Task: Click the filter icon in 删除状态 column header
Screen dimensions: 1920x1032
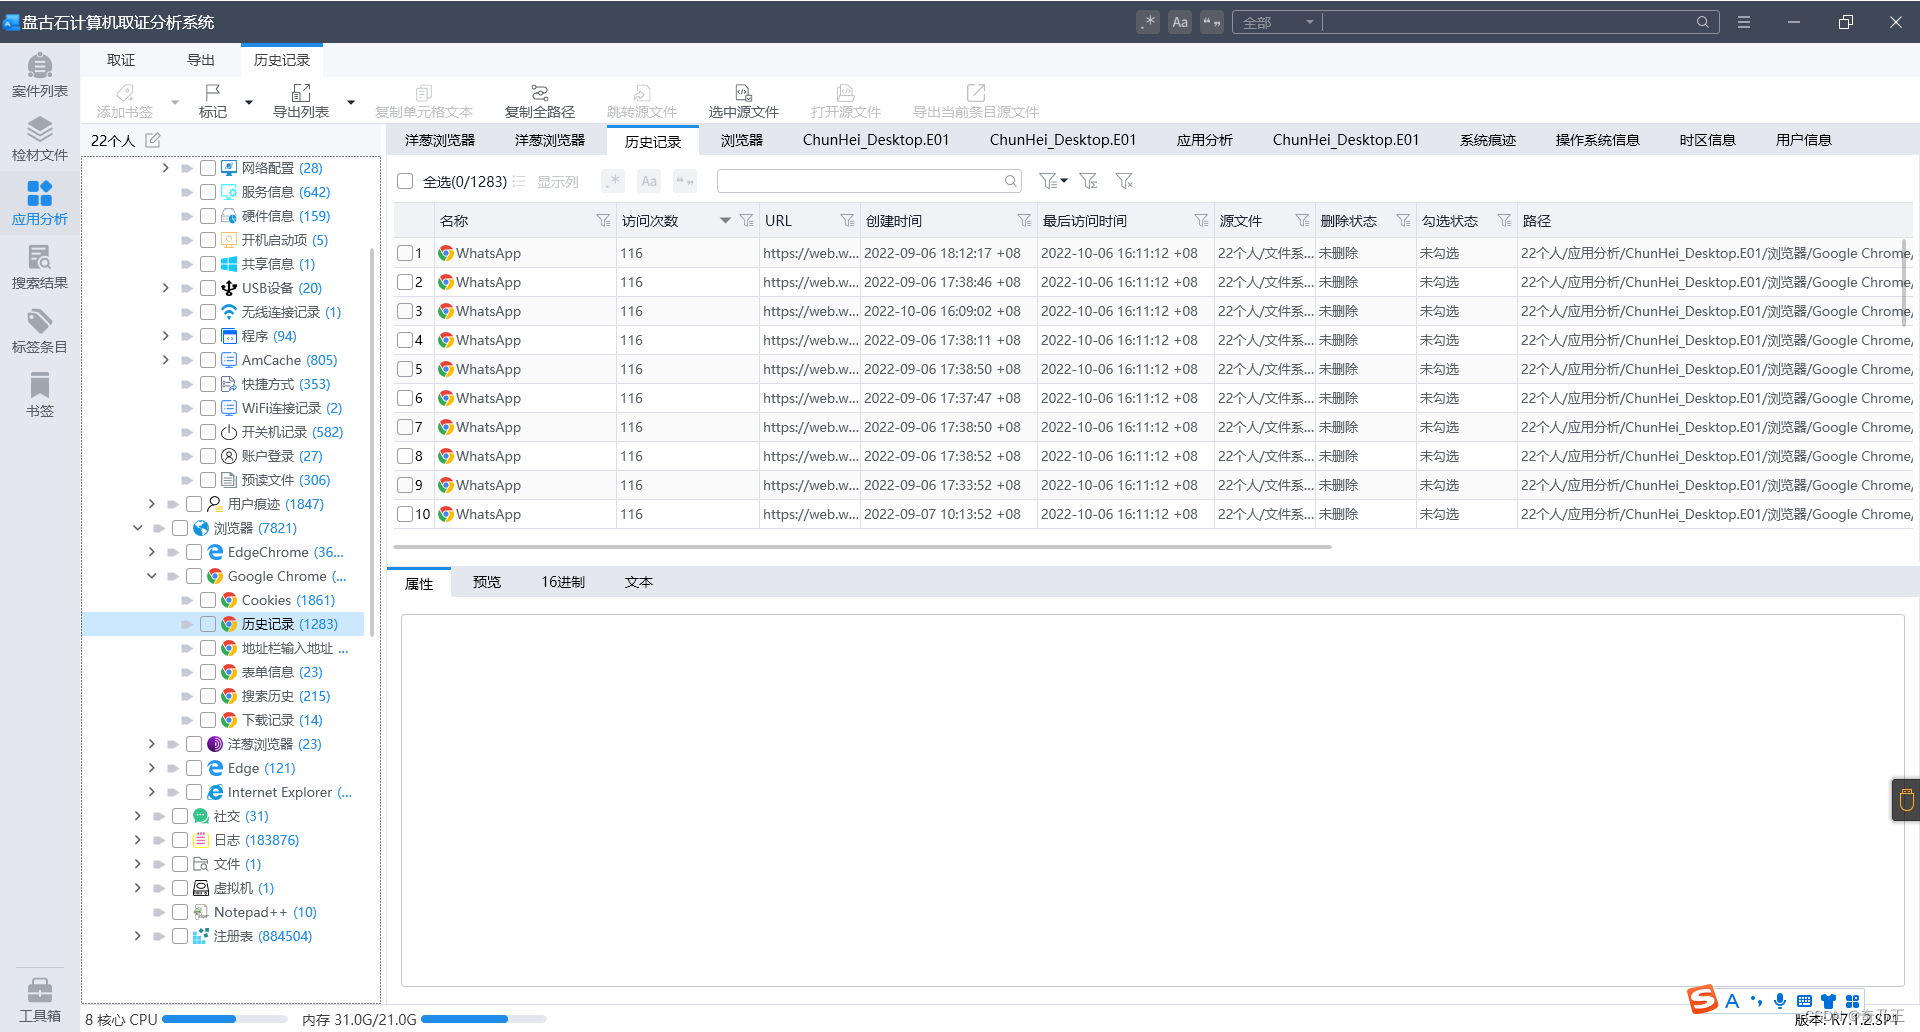Action: 1403,220
